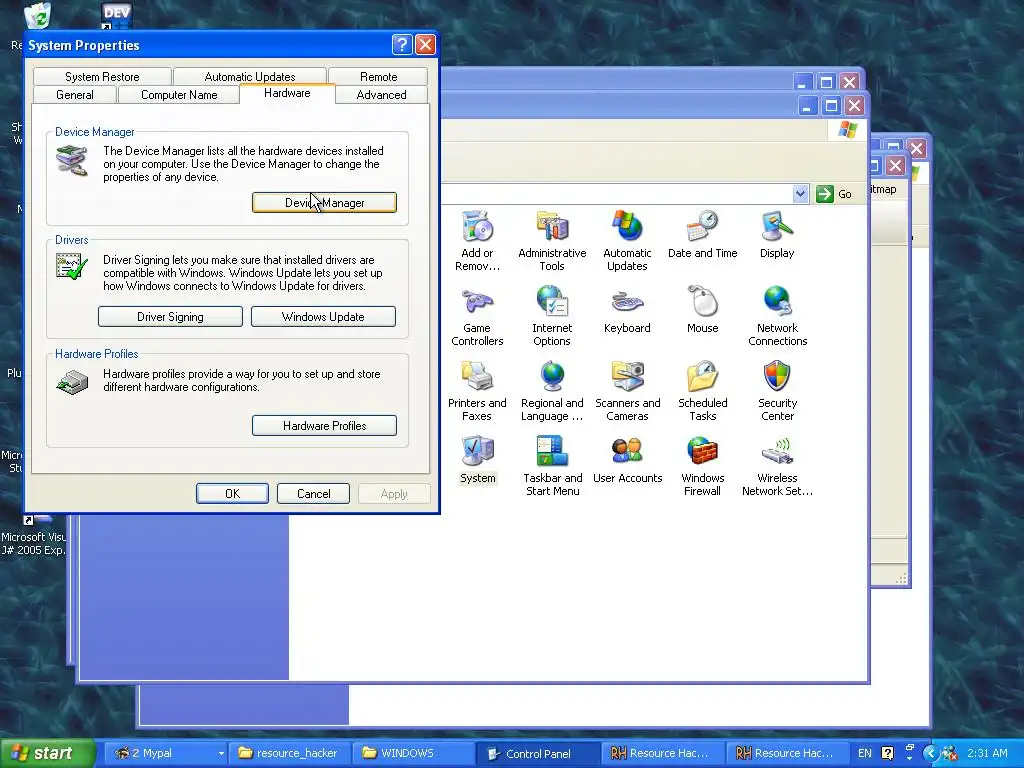This screenshot has width=1024, height=768.
Task: Switch to the Automatic Updates tab
Action: coord(249,76)
